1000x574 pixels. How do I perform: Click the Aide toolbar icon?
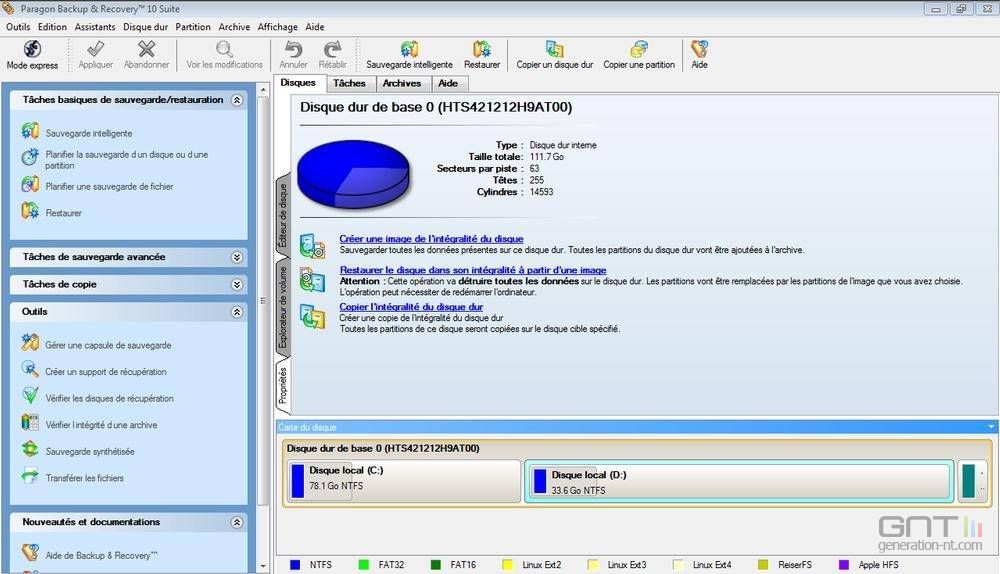click(x=700, y=49)
